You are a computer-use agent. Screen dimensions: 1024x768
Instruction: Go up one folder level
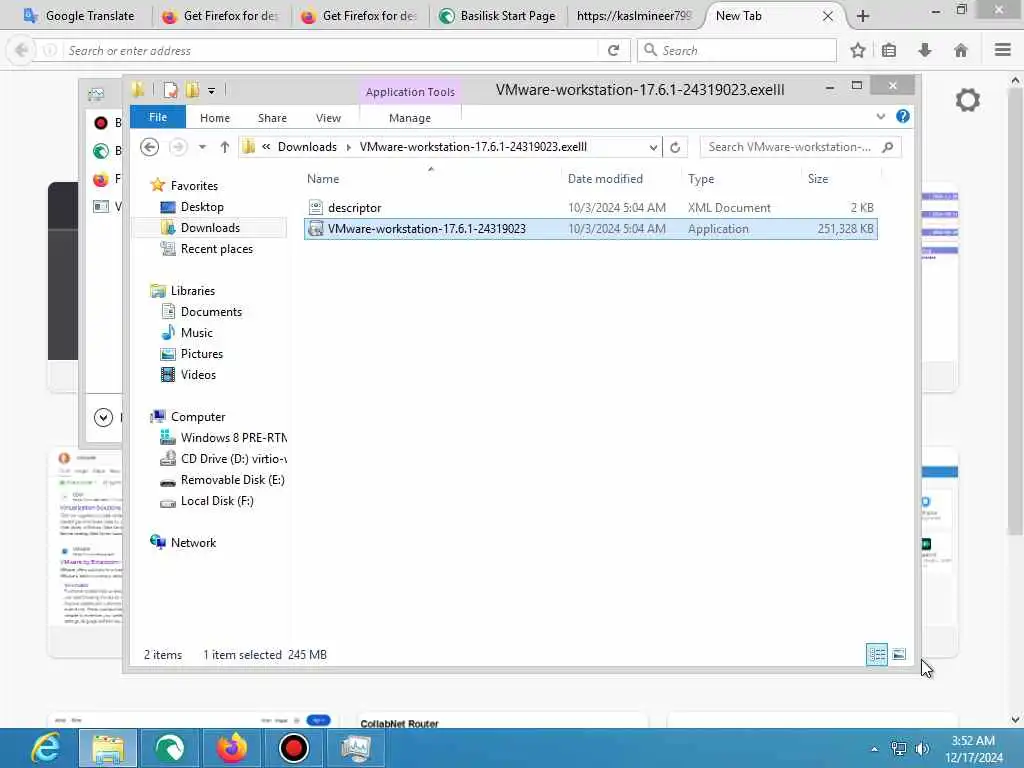pos(225,148)
